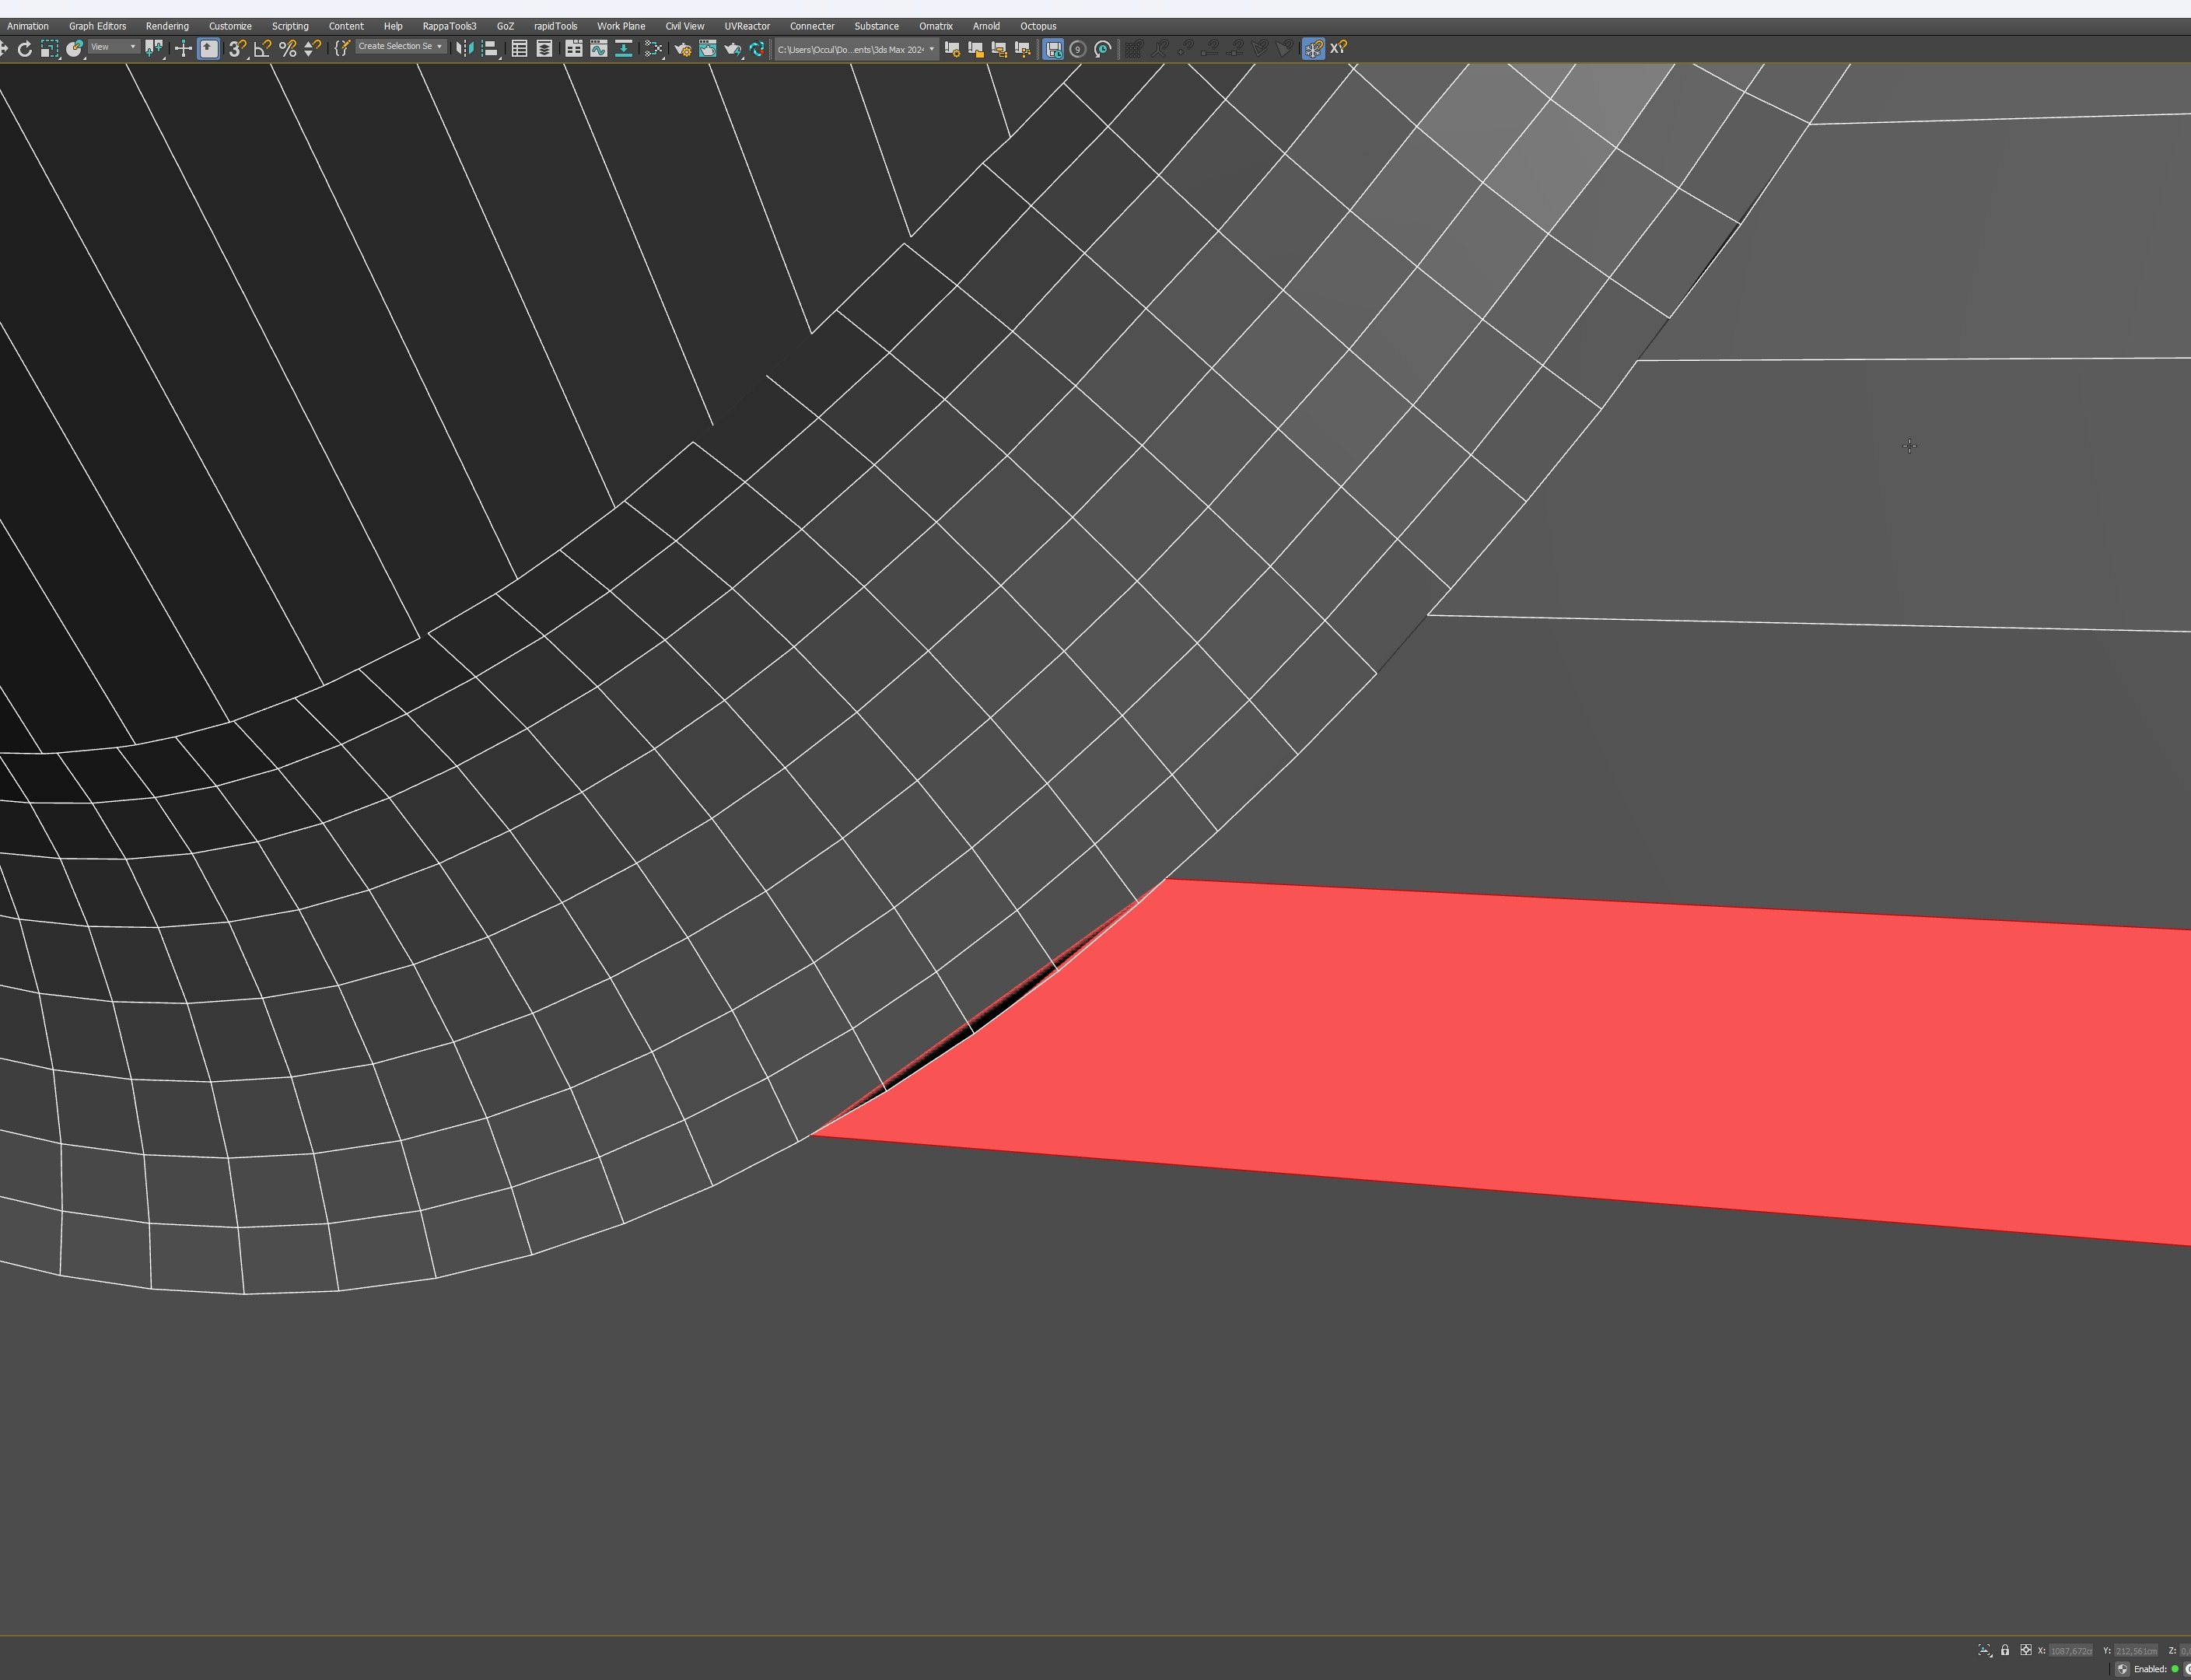
Task: Click the X coordinate input field
Action: pyautogui.click(x=2070, y=1651)
